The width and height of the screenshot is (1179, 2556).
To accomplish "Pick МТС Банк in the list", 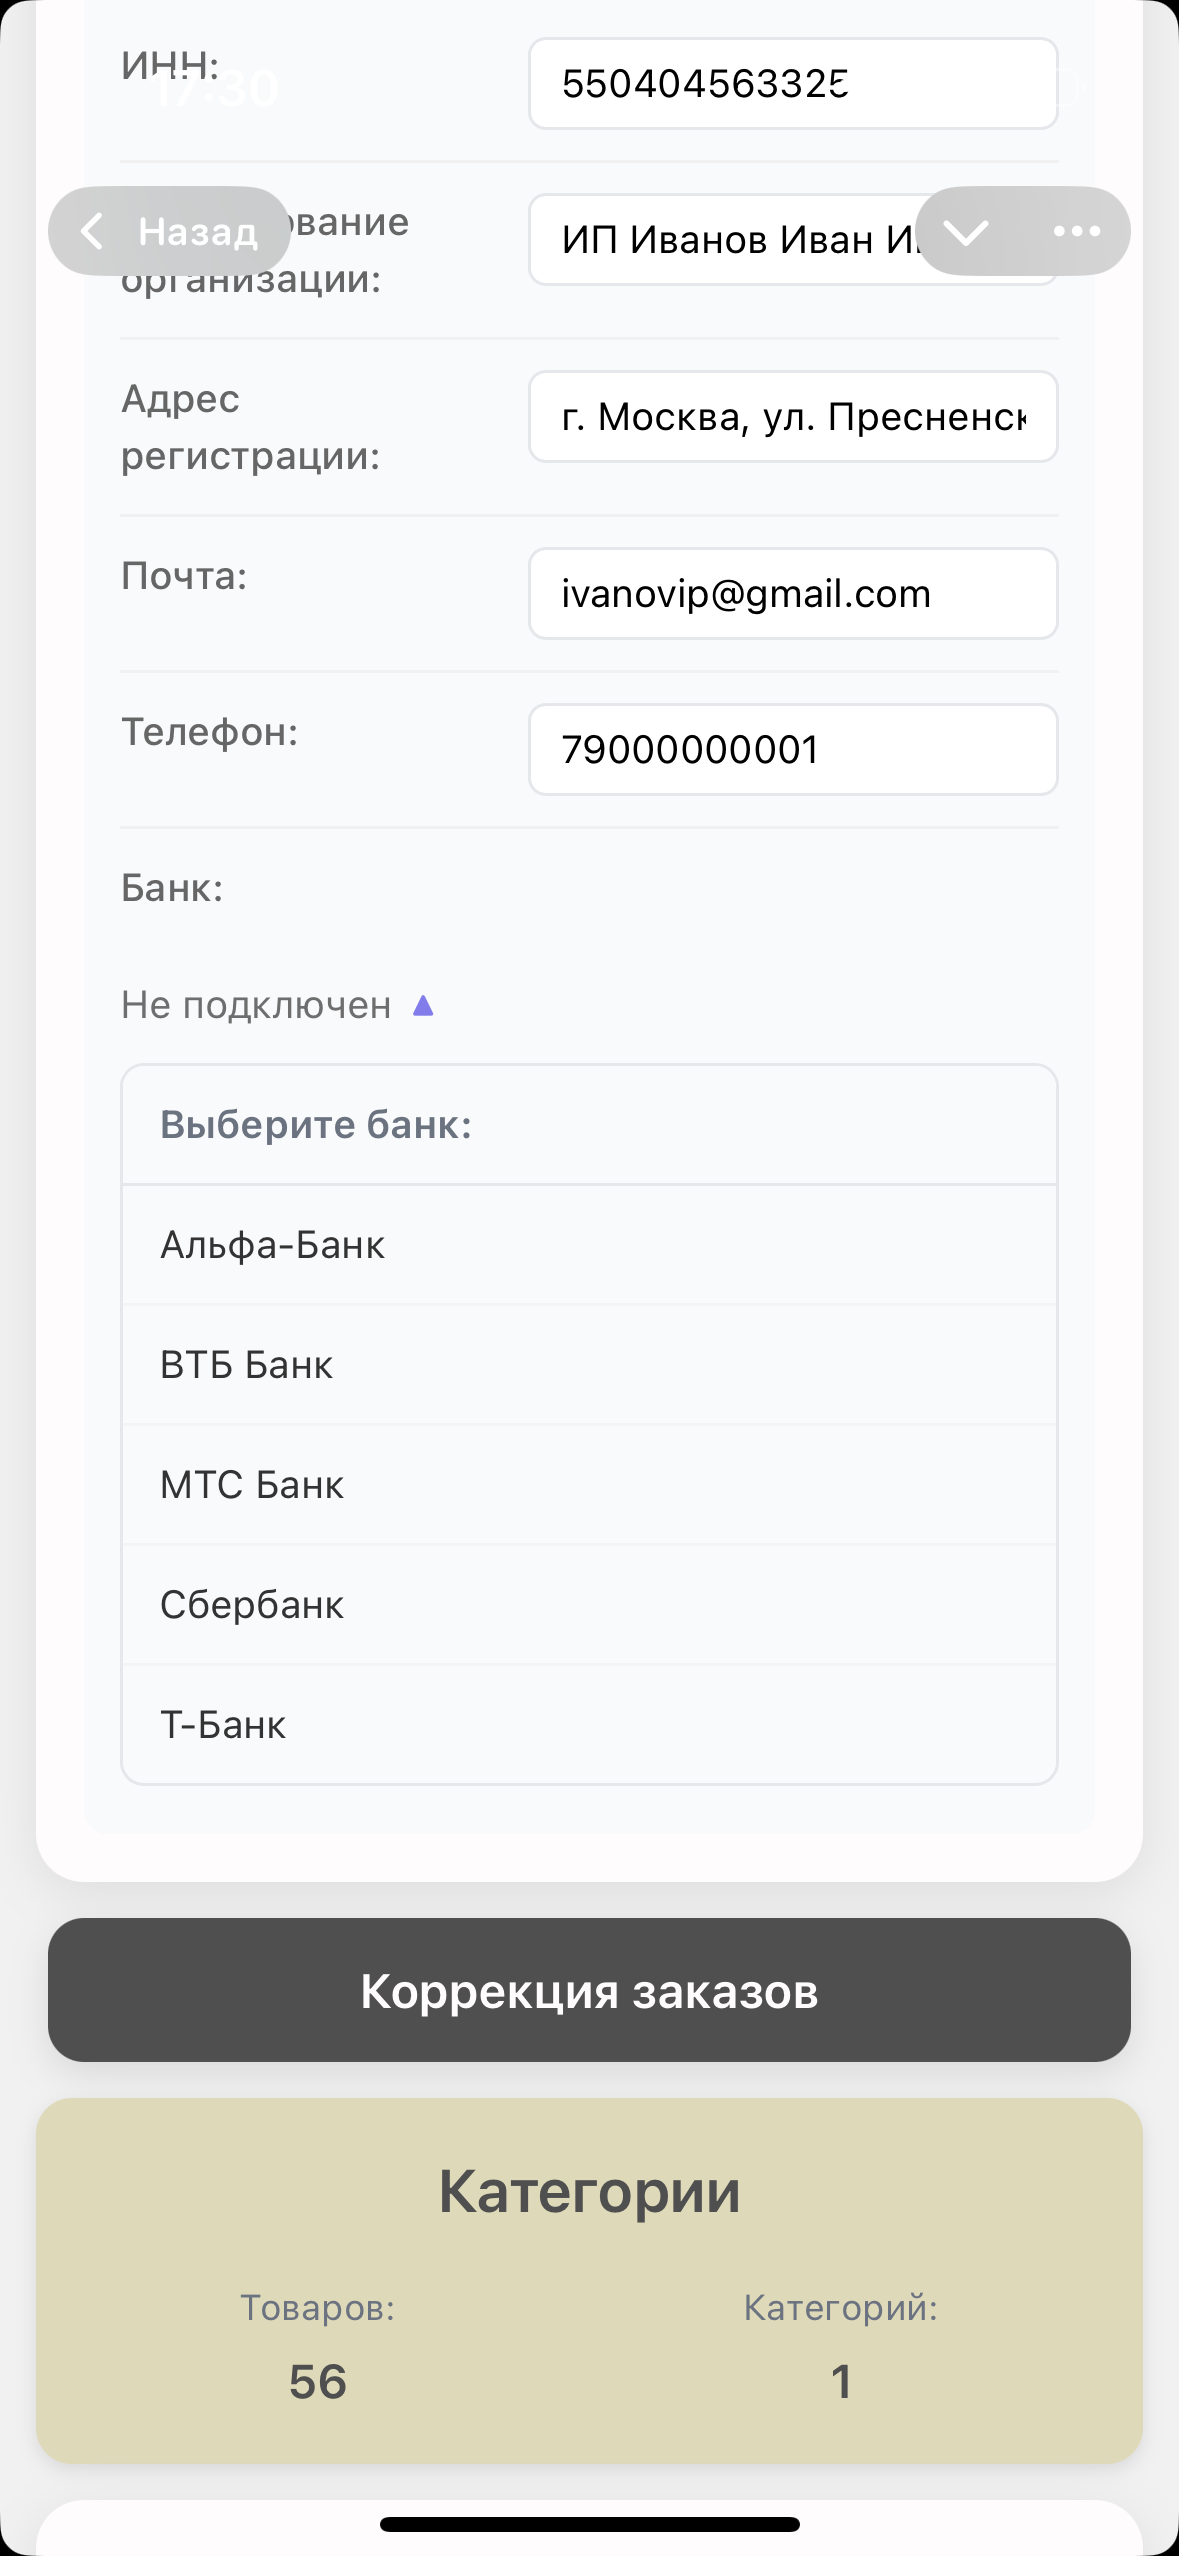I will [x=589, y=1485].
